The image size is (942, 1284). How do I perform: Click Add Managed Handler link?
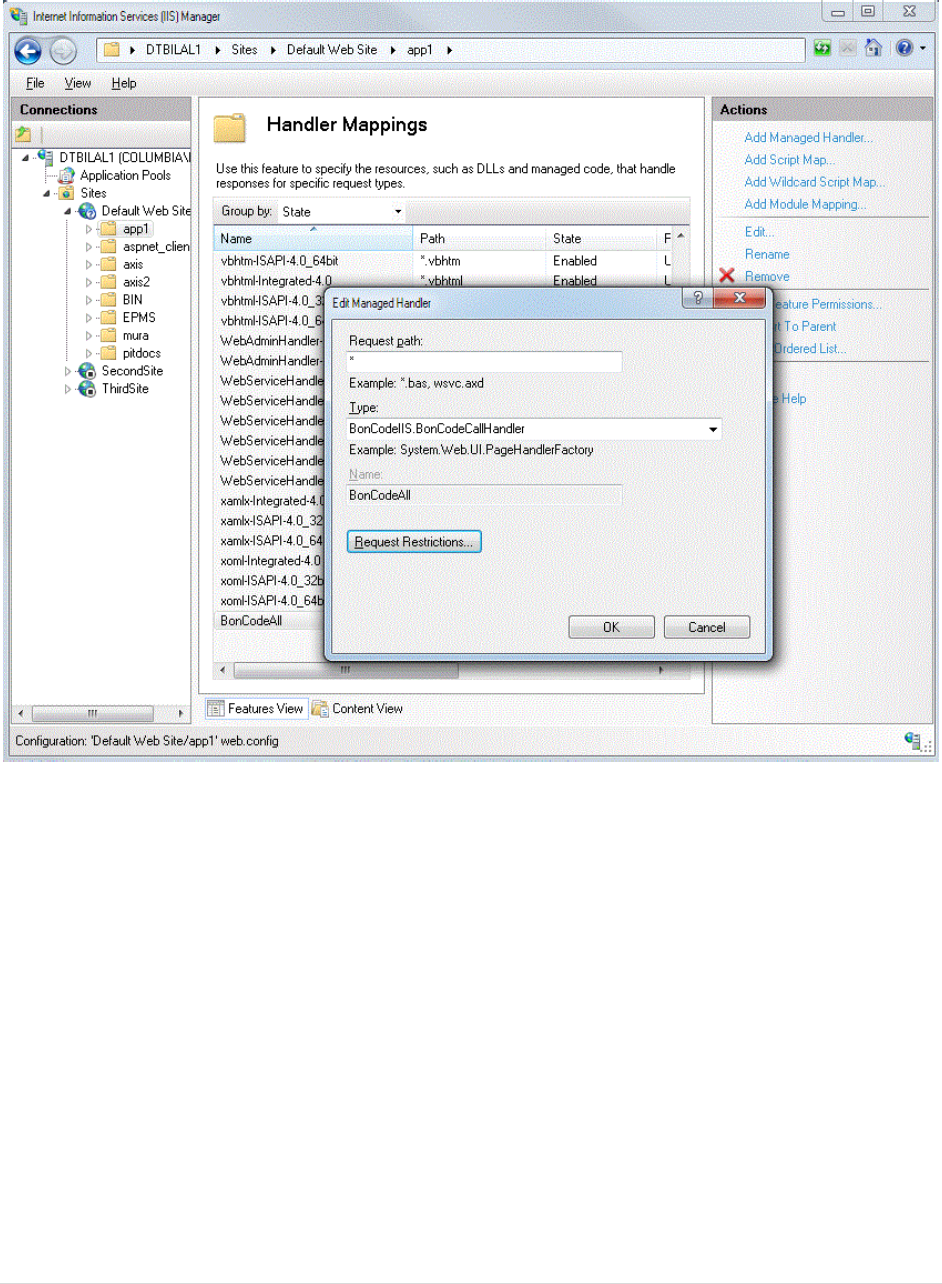808,138
